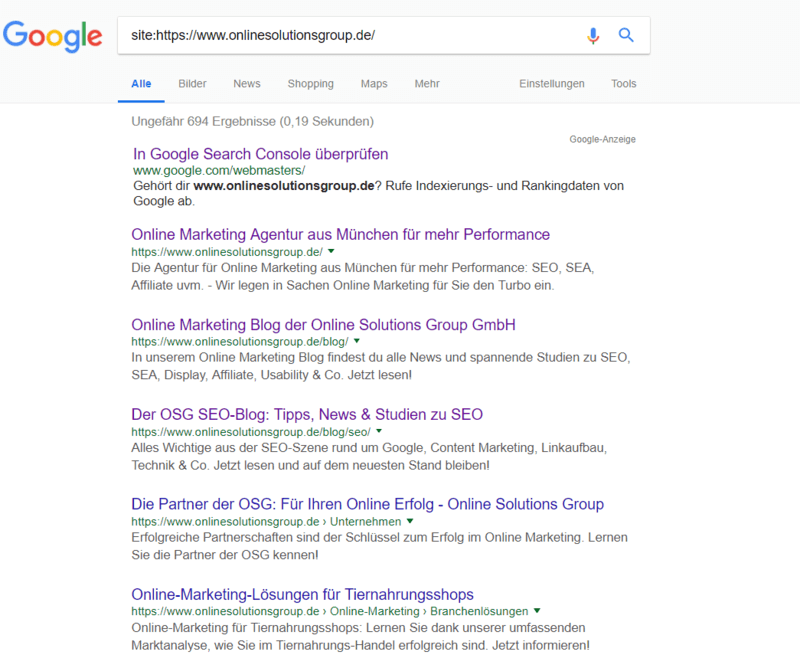Click the https://www.onlinesolutionsgroup.de/blog/ green URL

240,342
